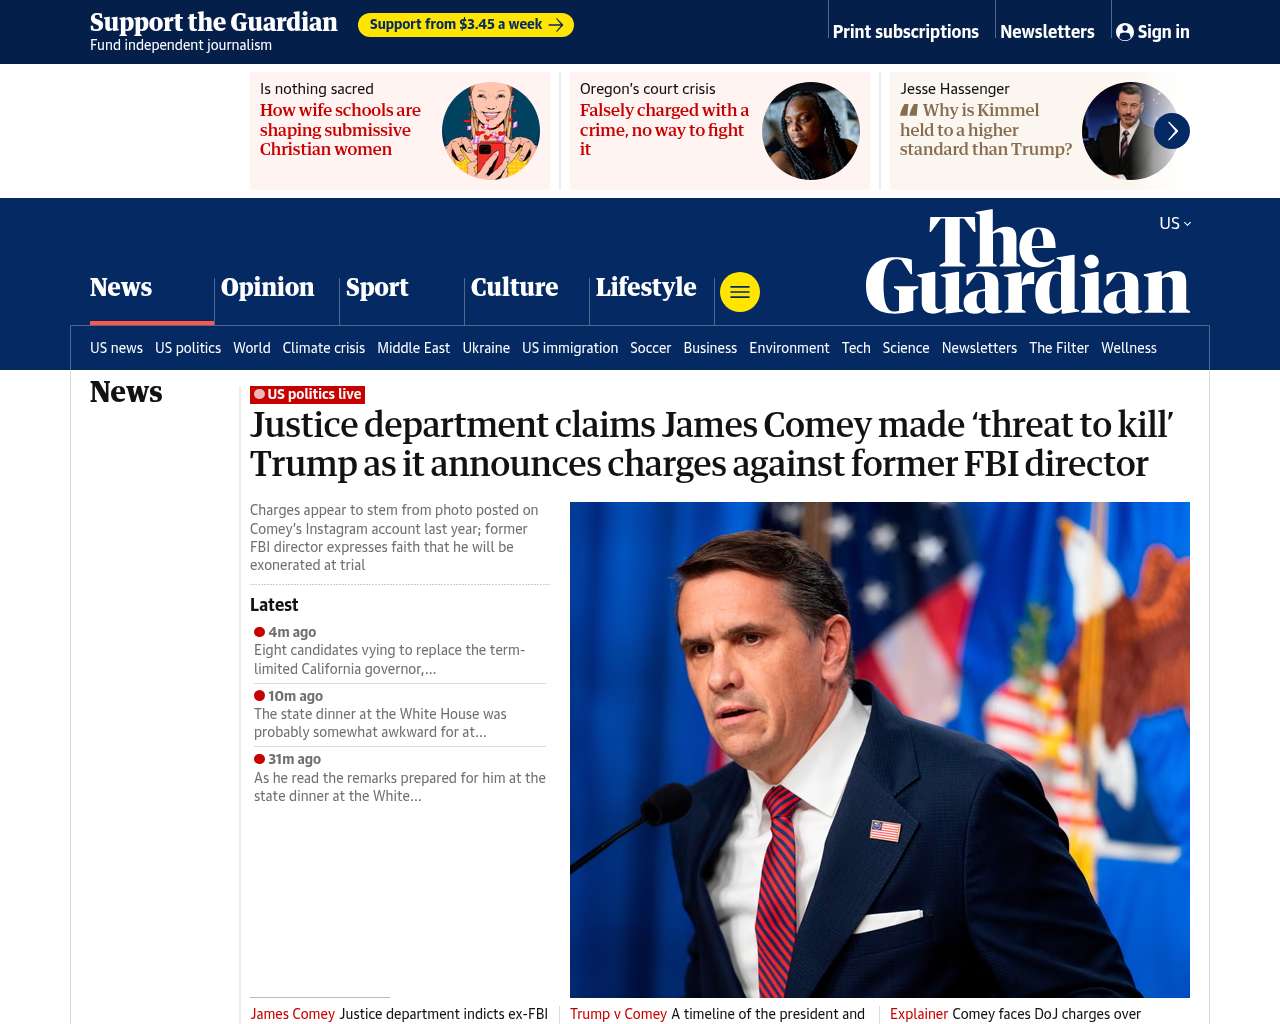The image size is (1280, 1024).
Task: Read the Justice department Comey headline article
Action: click(x=711, y=444)
